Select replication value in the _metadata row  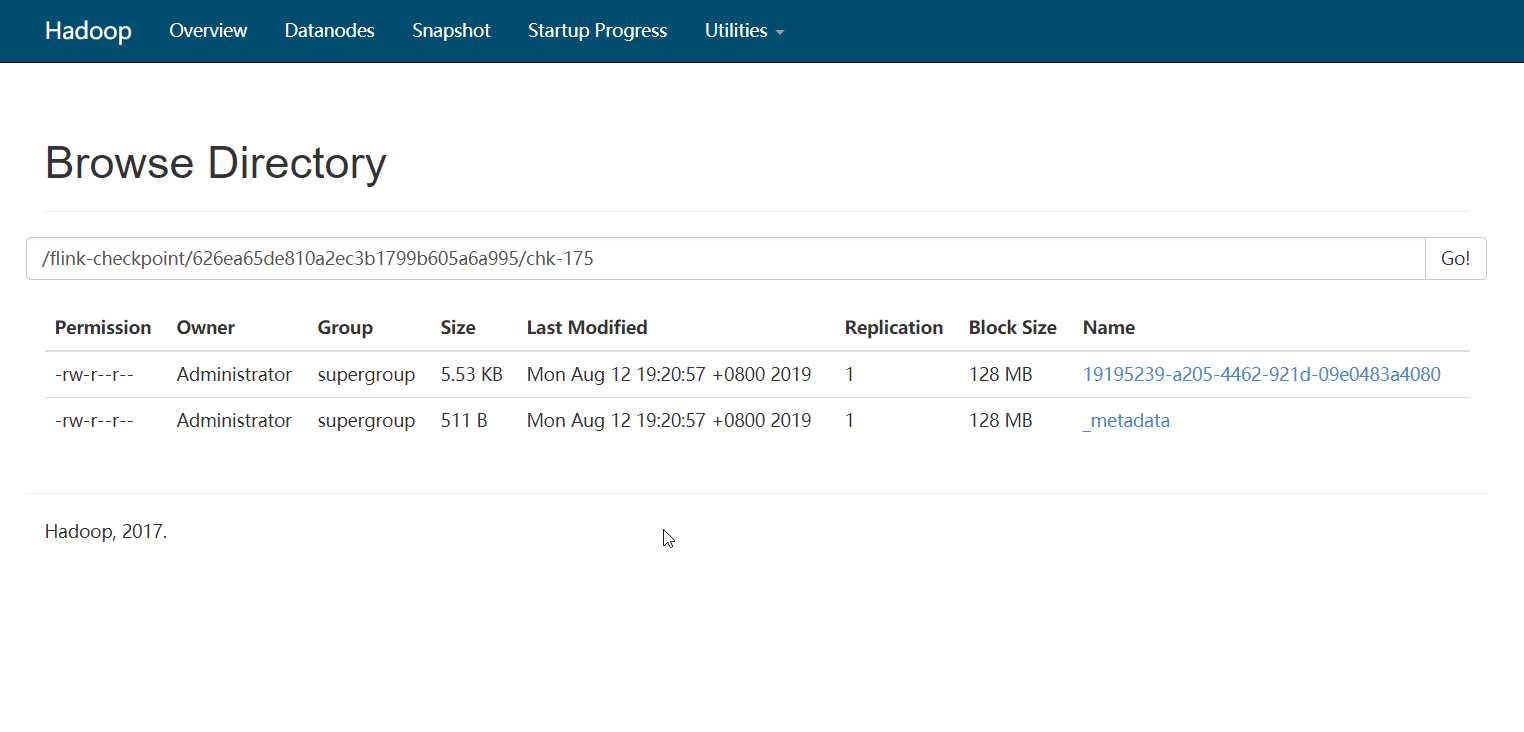850,421
